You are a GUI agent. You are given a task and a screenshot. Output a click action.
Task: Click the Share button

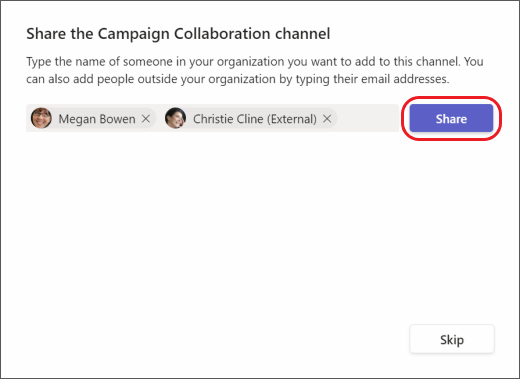pyautogui.click(x=451, y=118)
